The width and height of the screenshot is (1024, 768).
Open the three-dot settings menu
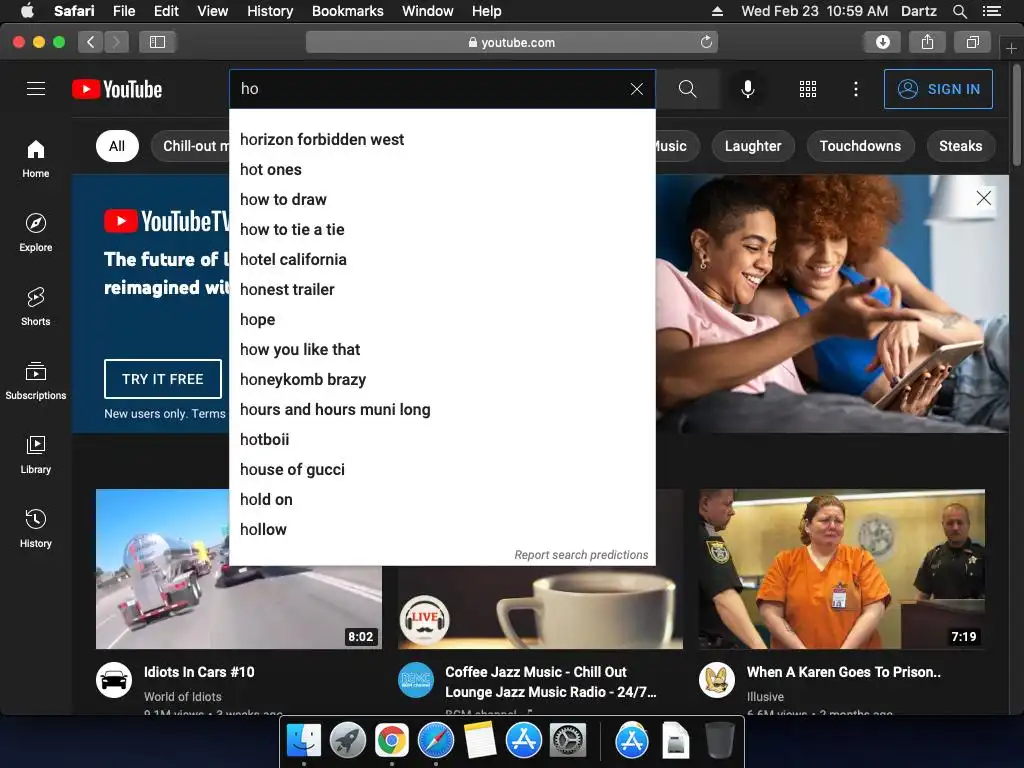coord(856,89)
